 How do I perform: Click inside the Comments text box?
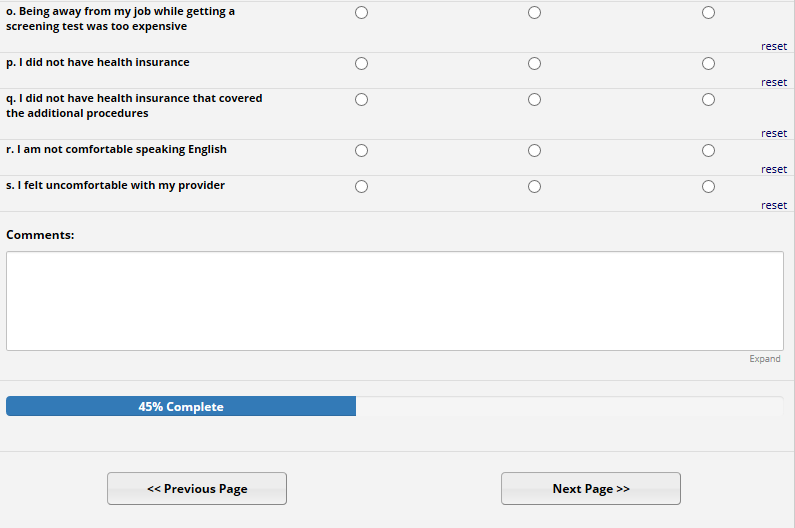[x=394, y=300]
